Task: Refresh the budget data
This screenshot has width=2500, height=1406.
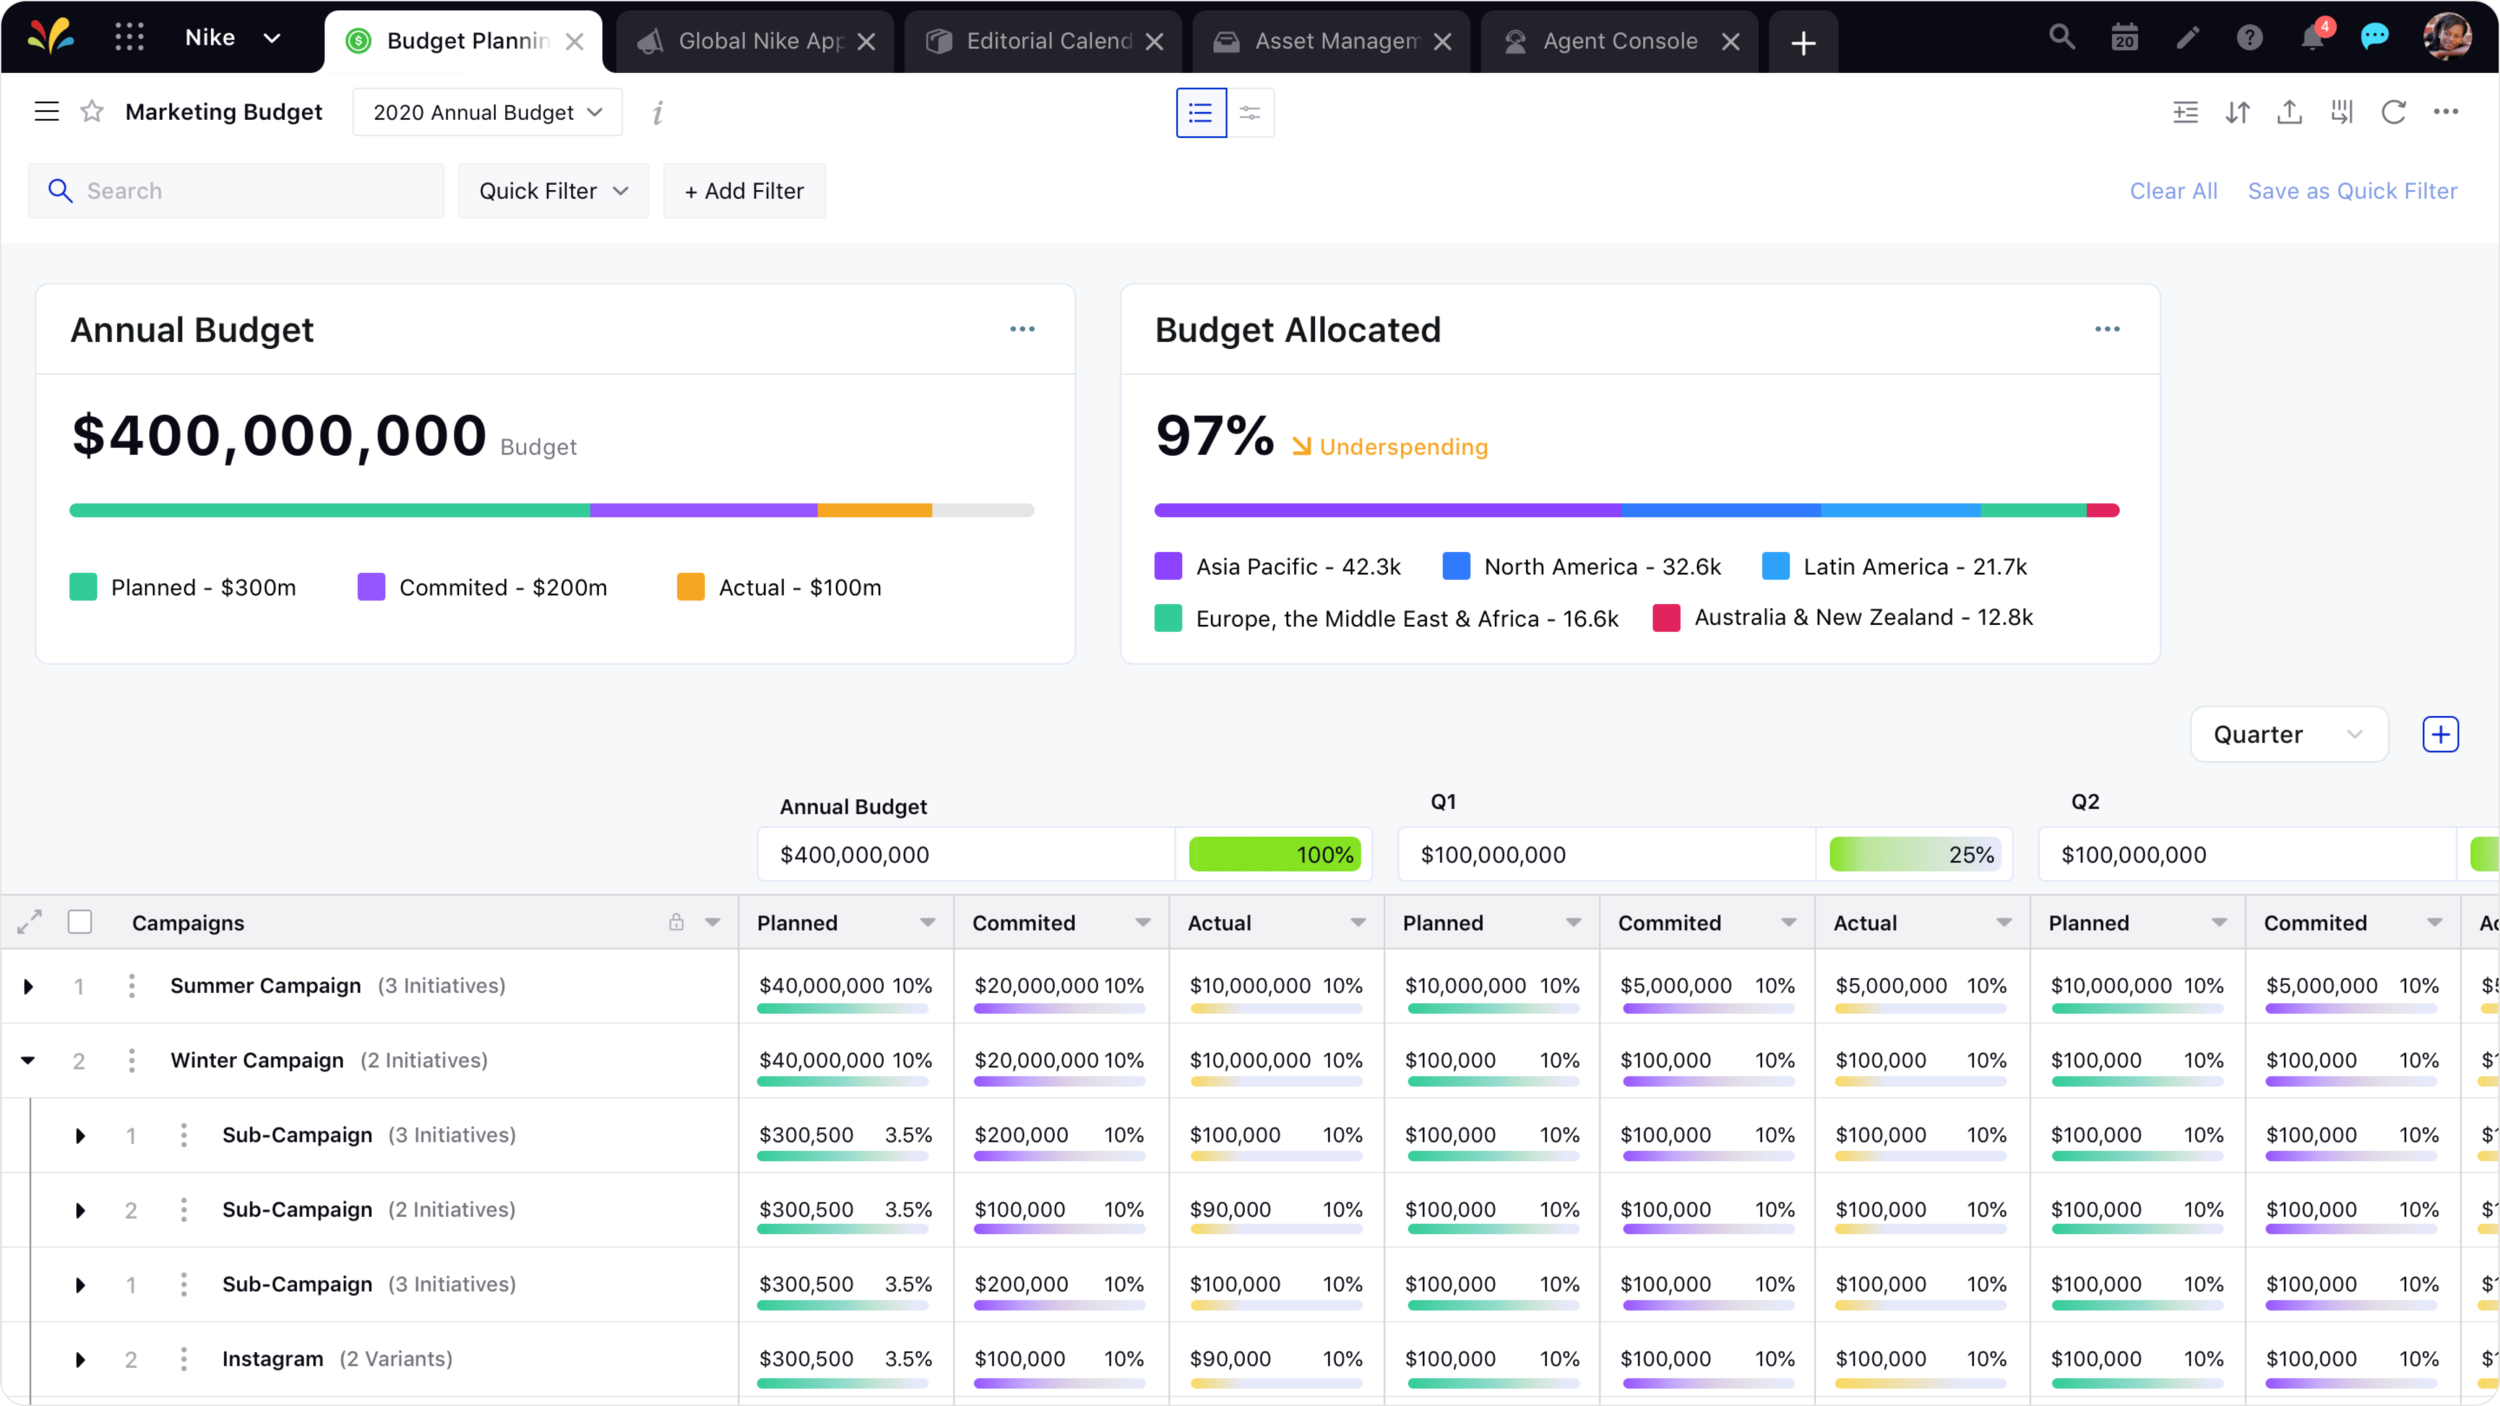Action: coord(2393,112)
